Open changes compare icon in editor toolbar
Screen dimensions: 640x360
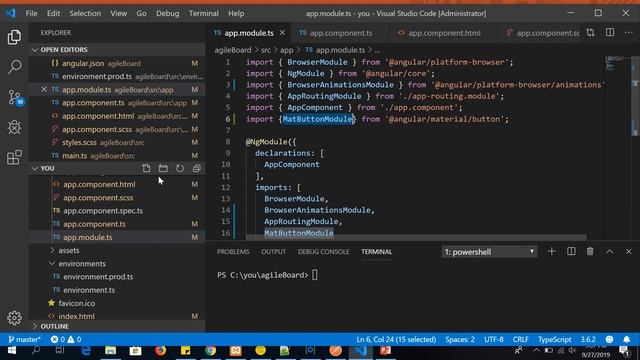[x=590, y=33]
